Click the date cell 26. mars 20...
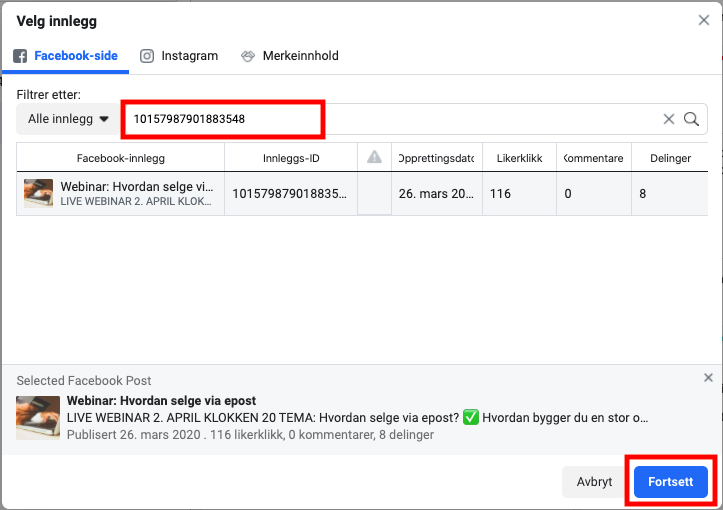 tap(436, 194)
